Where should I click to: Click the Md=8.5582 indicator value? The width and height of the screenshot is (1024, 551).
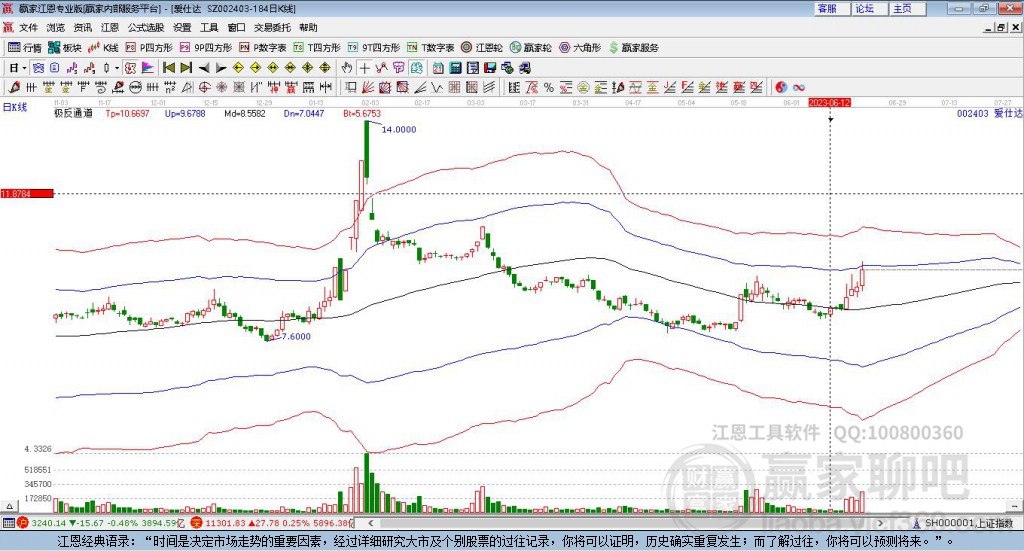tap(245, 114)
